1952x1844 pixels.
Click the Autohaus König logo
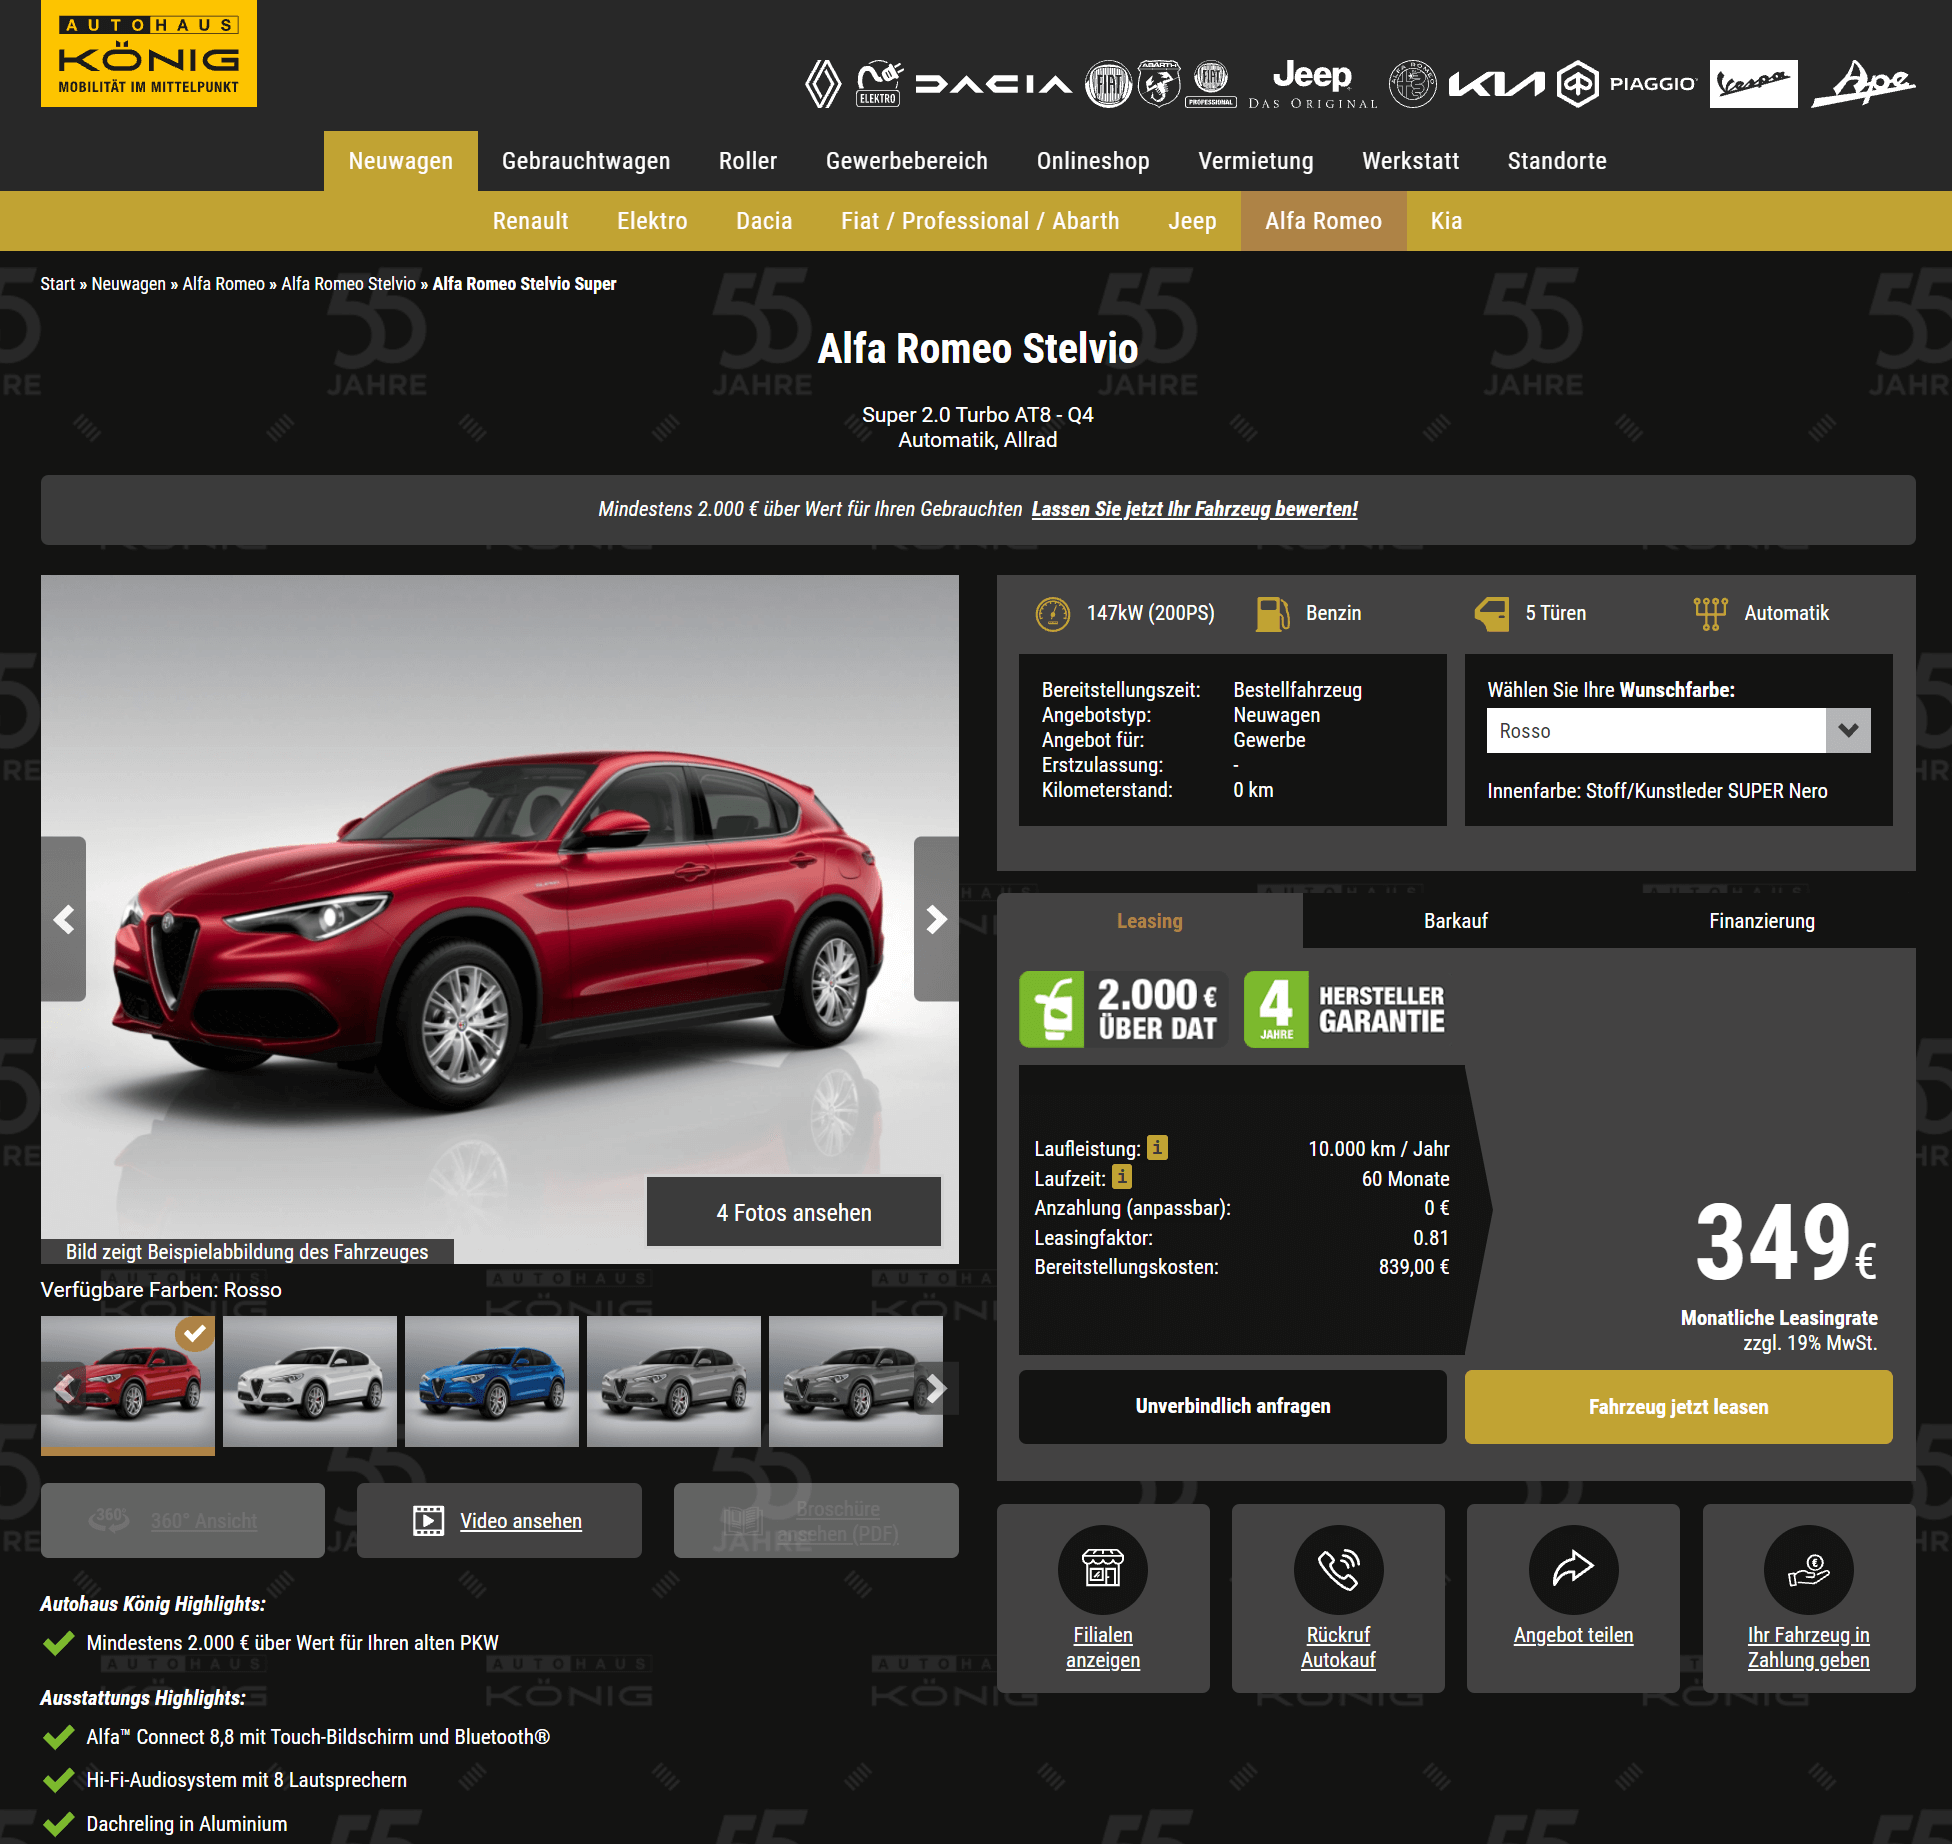tap(149, 53)
